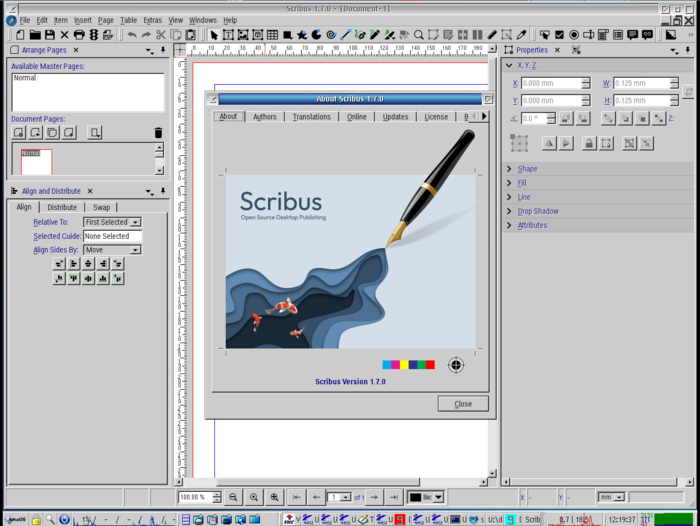Select the magnifier Zoom tool in toolbar
700x526 pixels.
pyautogui.click(x=419, y=35)
